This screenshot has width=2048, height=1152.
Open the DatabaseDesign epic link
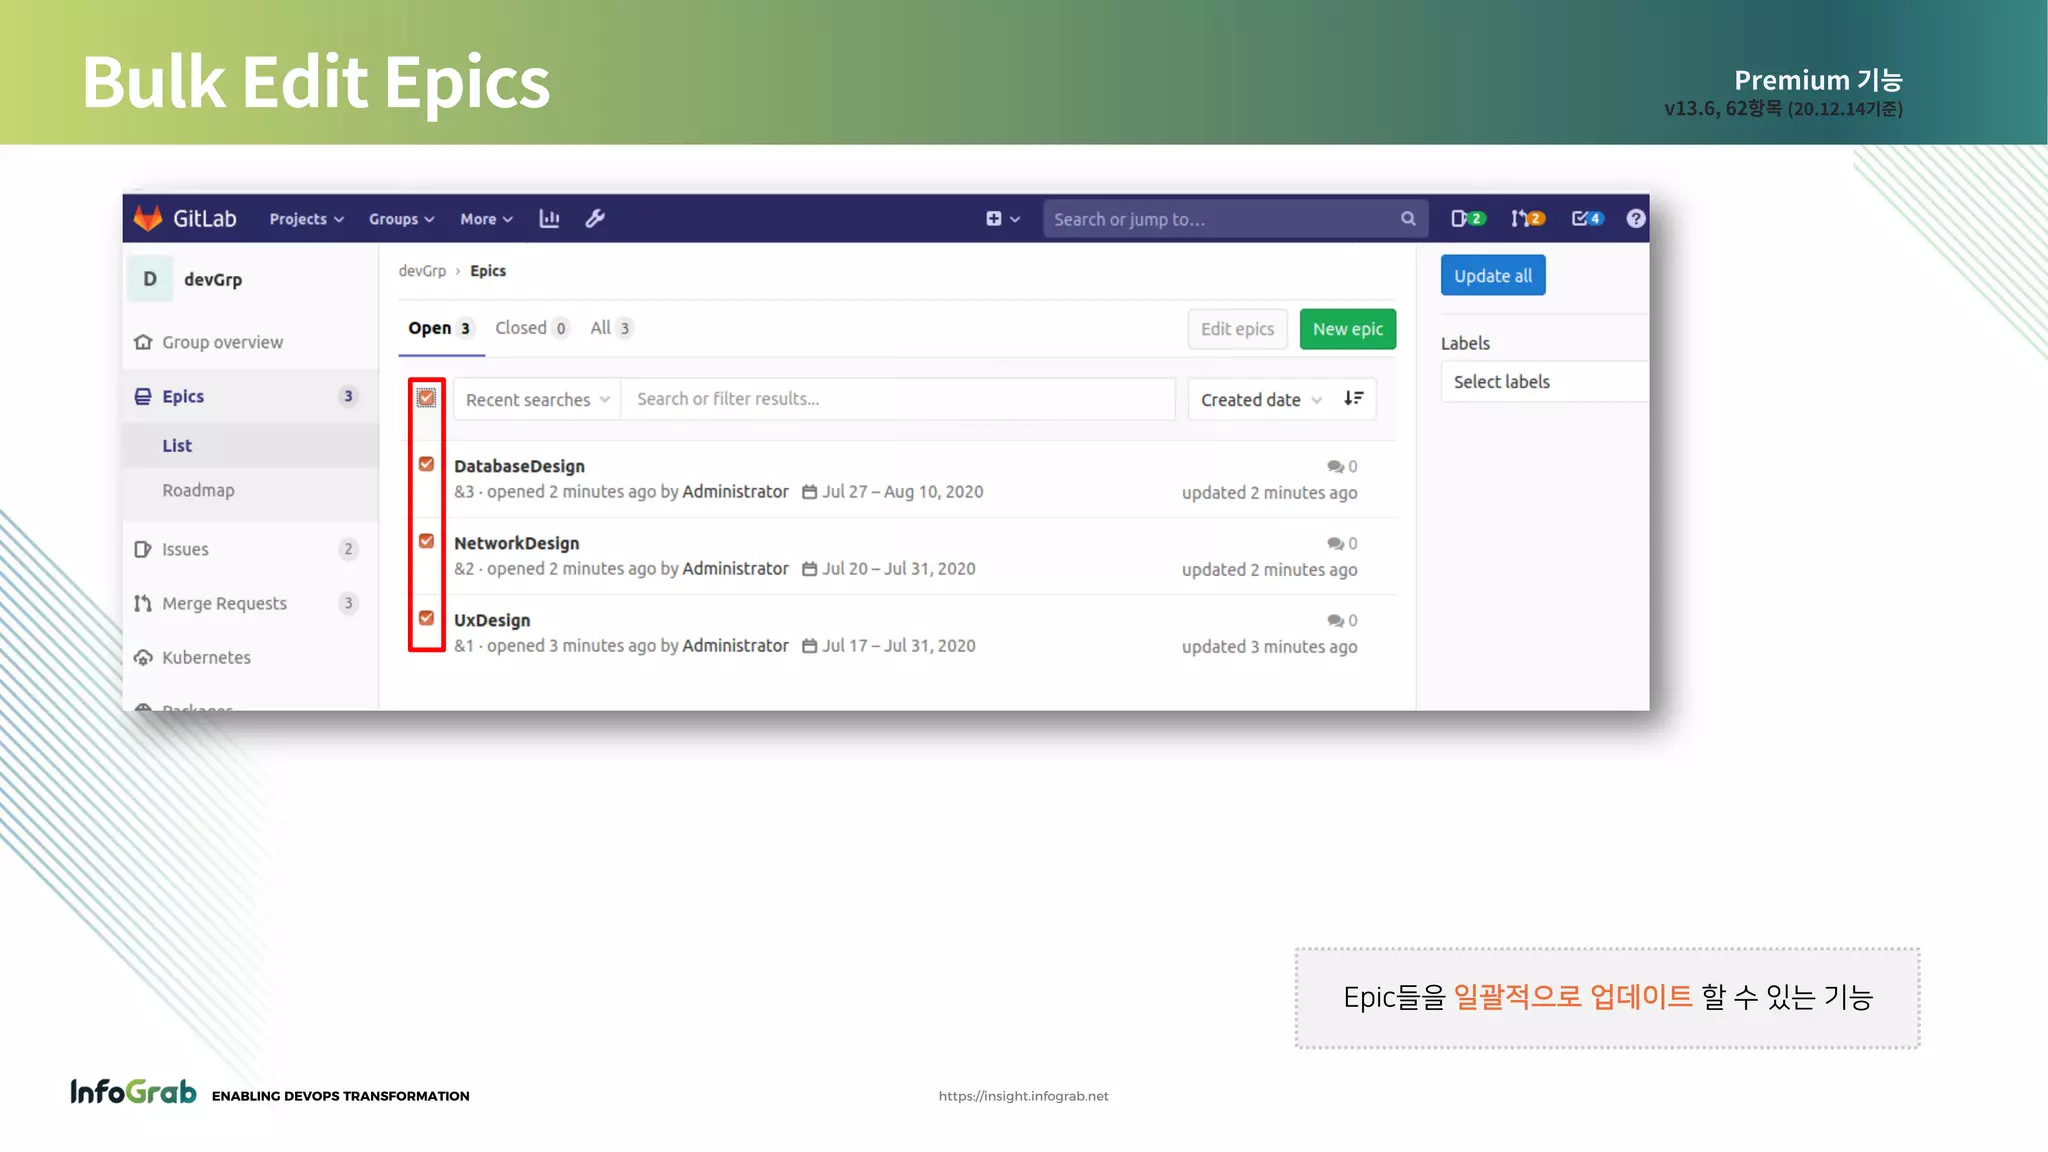519,466
